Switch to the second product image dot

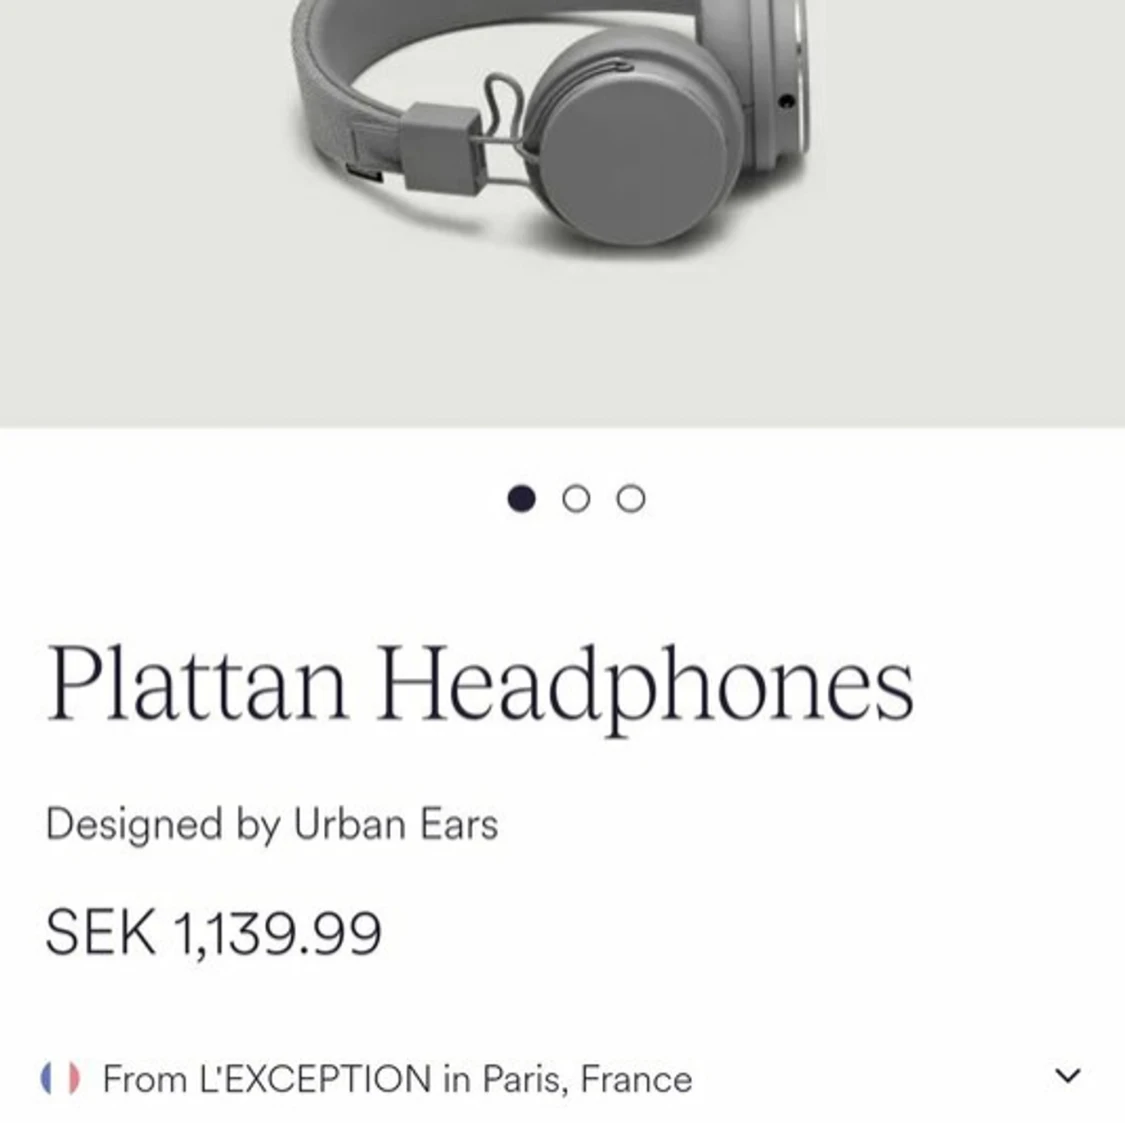point(576,499)
